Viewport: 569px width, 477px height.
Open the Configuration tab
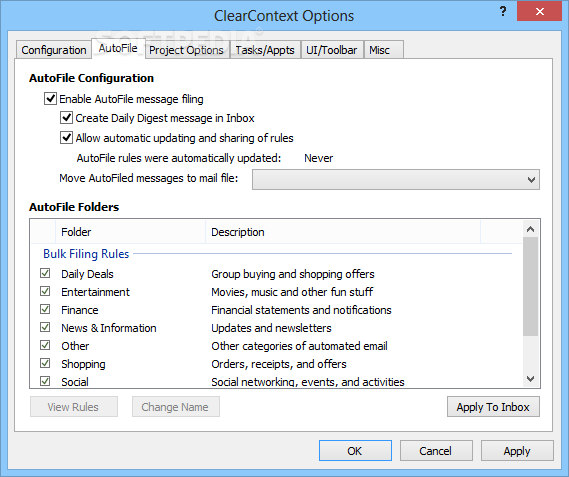pyautogui.click(x=53, y=50)
